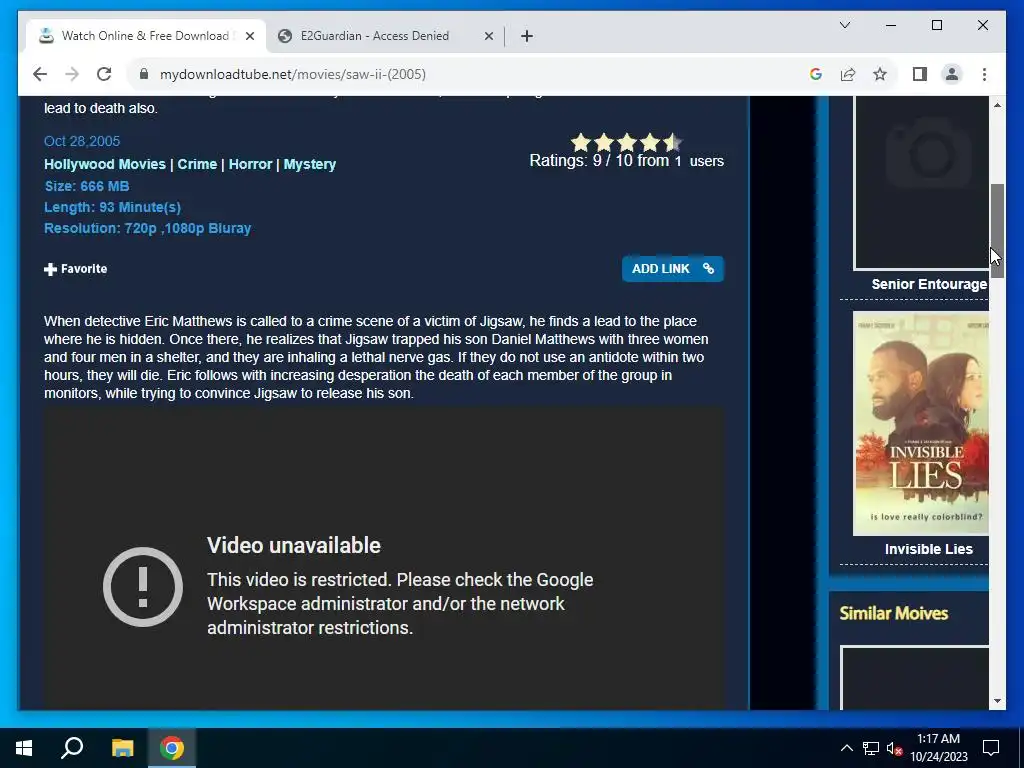Screen dimensions: 1024x768
Task: Open the Invisible Lies movie poster
Action: pos(921,423)
